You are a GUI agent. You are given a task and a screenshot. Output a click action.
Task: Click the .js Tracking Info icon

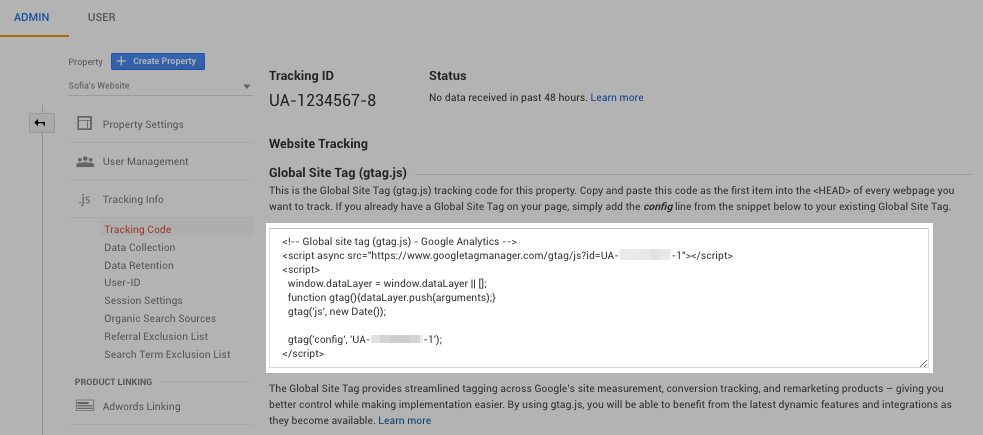85,199
